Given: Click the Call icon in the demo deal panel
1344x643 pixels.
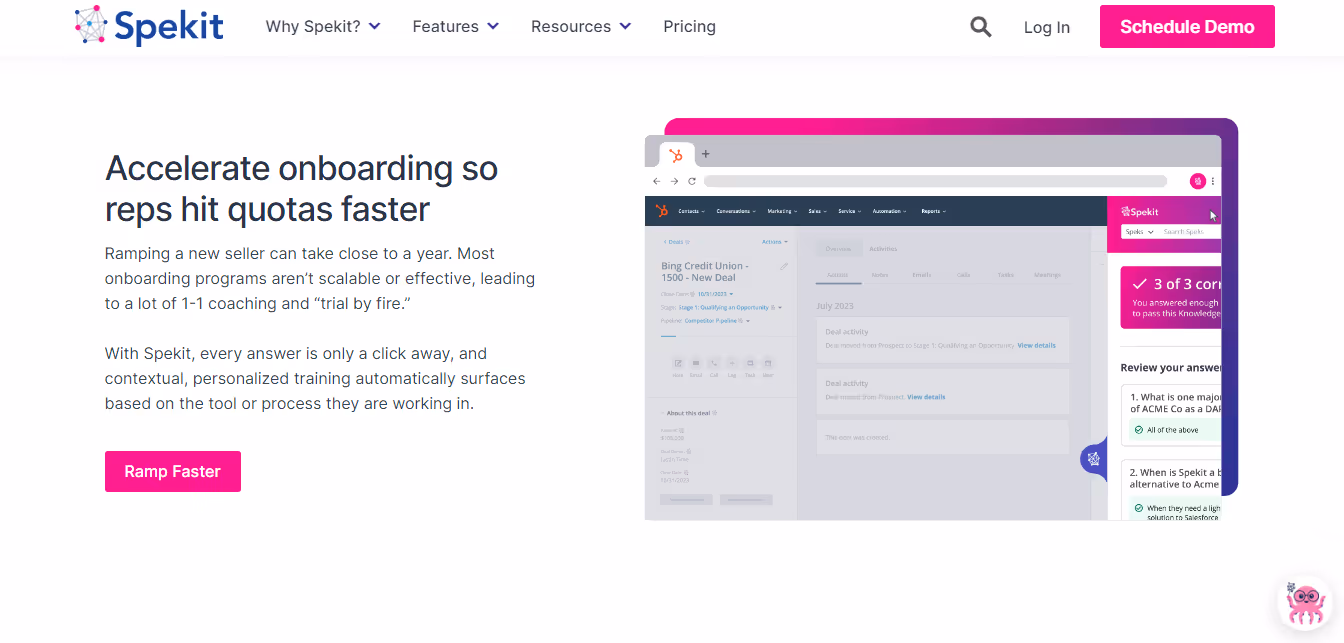Looking at the screenshot, I should 714,363.
